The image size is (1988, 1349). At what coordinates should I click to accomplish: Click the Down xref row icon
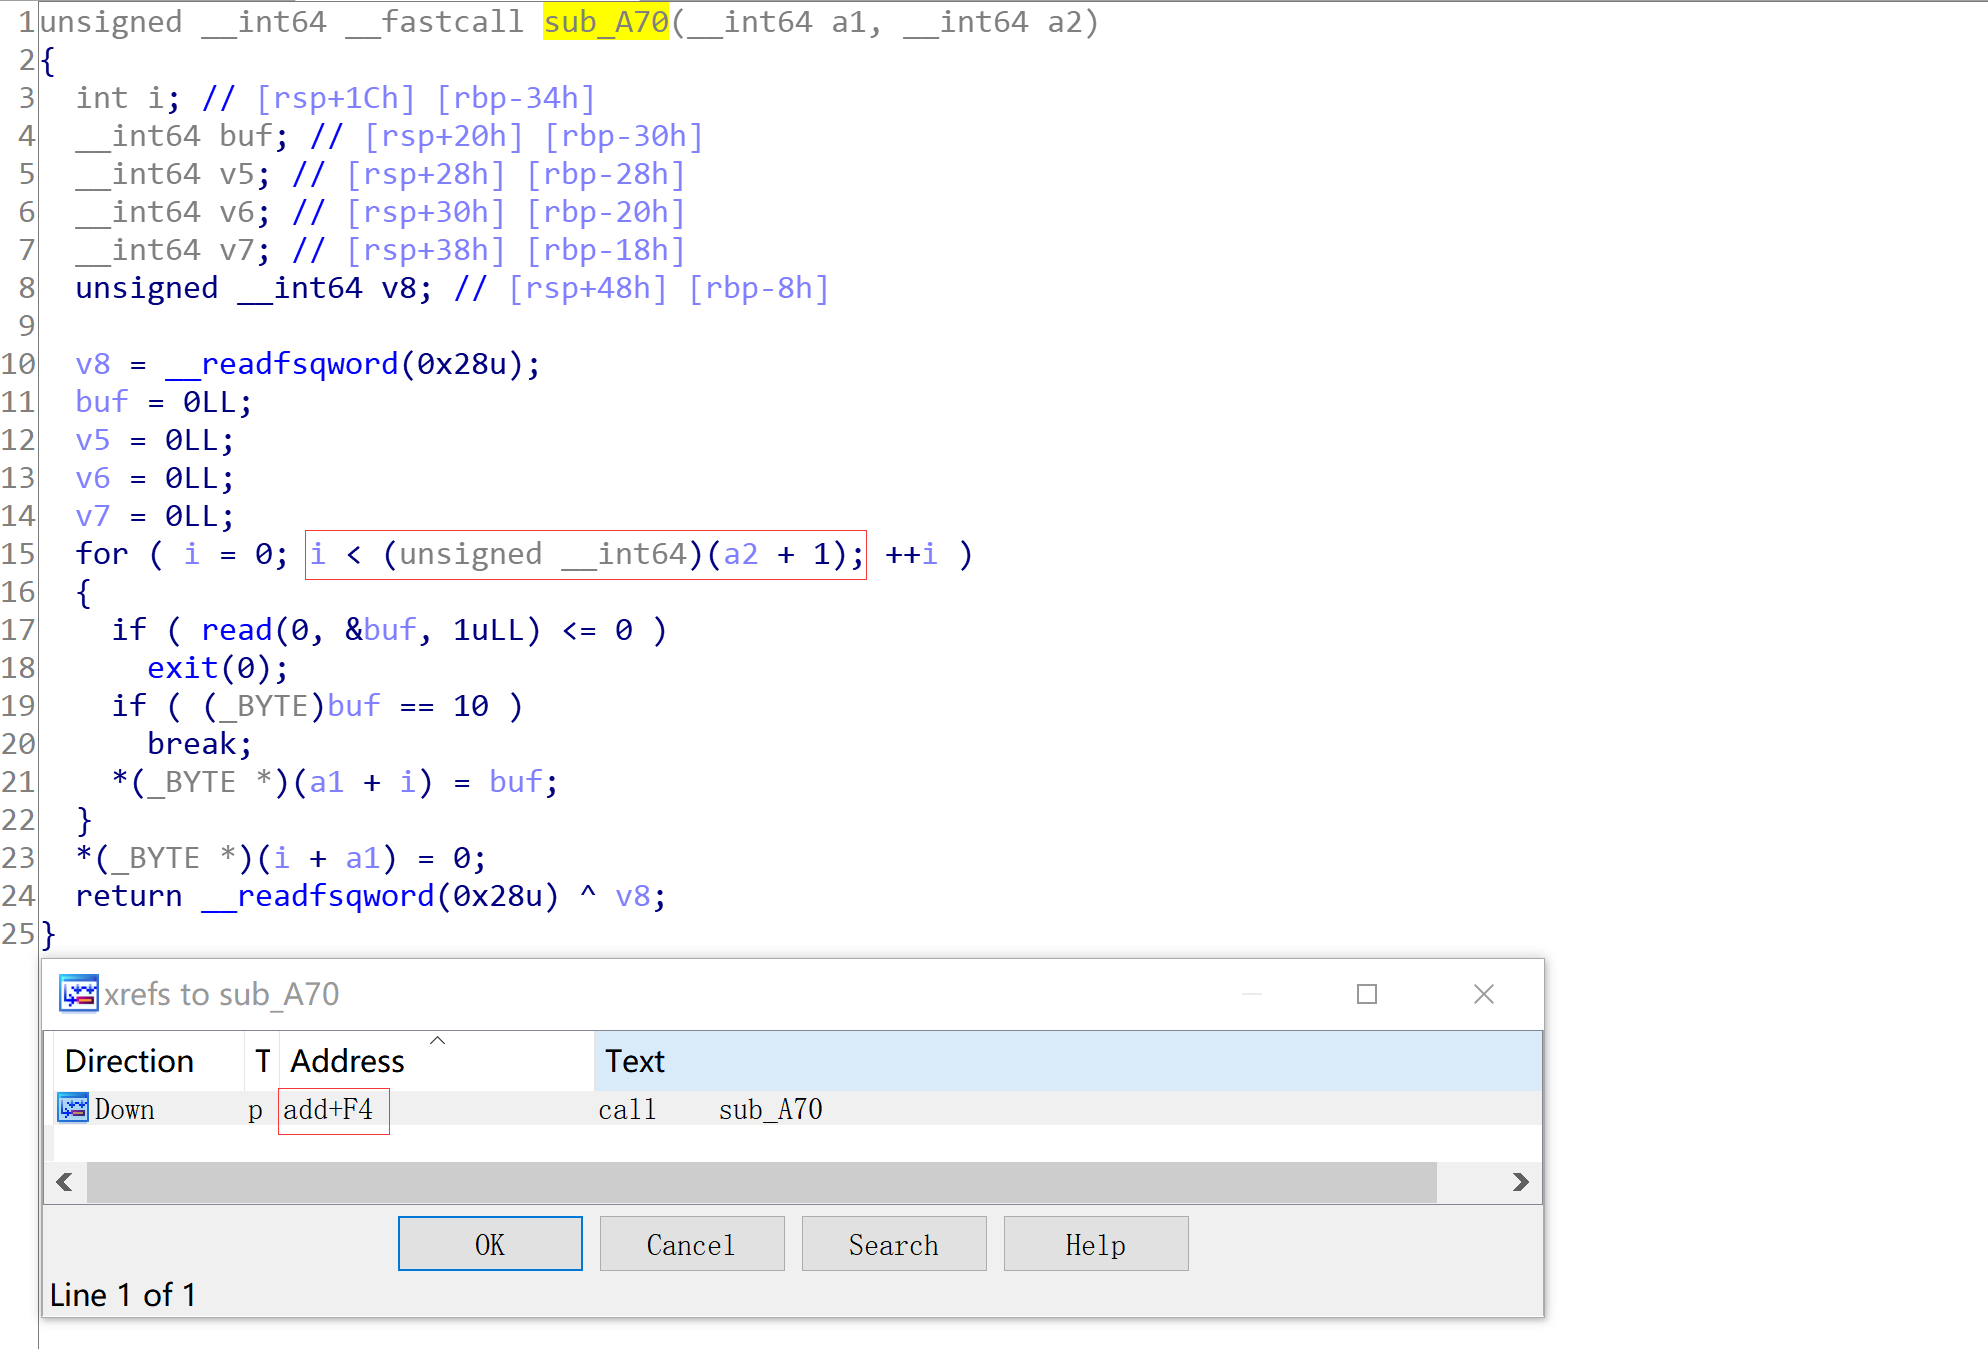(x=73, y=1108)
